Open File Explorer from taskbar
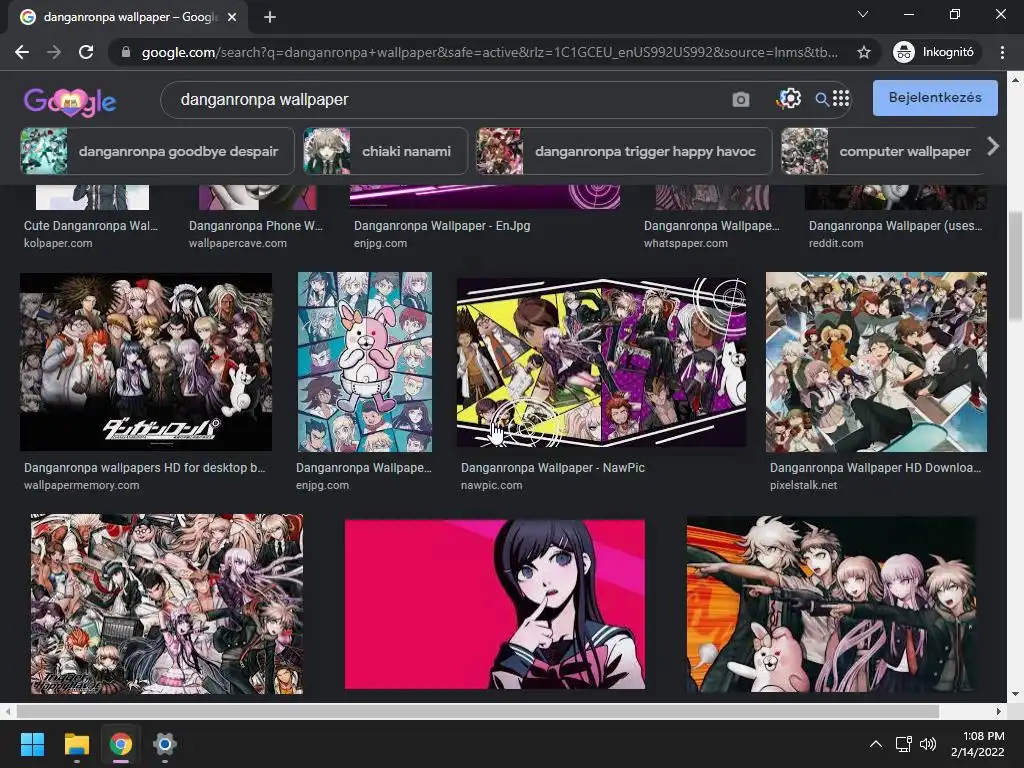This screenshot has width=1024, height=768. point(76,744)
